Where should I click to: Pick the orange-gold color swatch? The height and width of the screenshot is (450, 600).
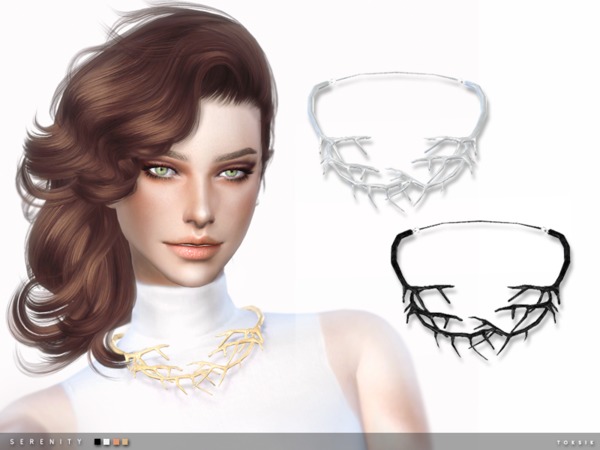click(x=115, y=440)
